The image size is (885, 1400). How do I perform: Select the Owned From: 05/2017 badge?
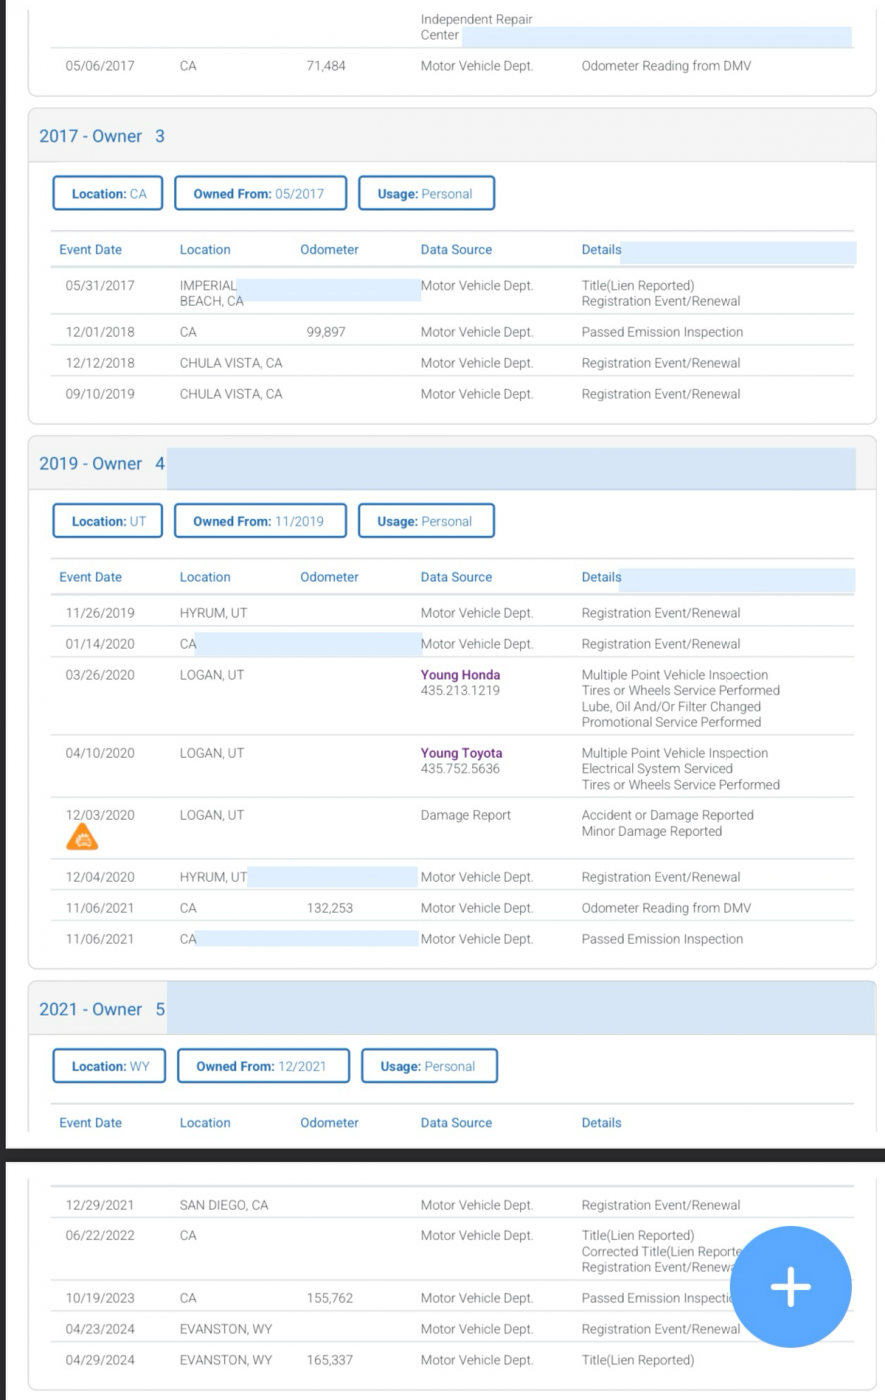coord(259,194)
